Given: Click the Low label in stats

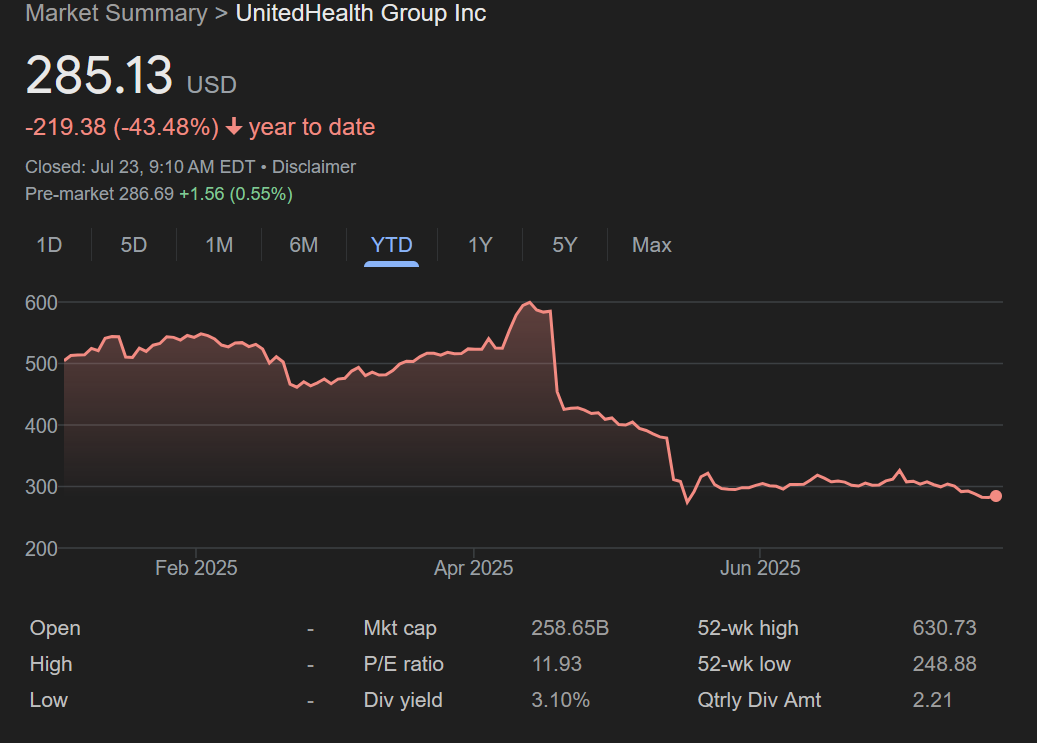Looking at the screenshot, I should [x=48, y=700].
